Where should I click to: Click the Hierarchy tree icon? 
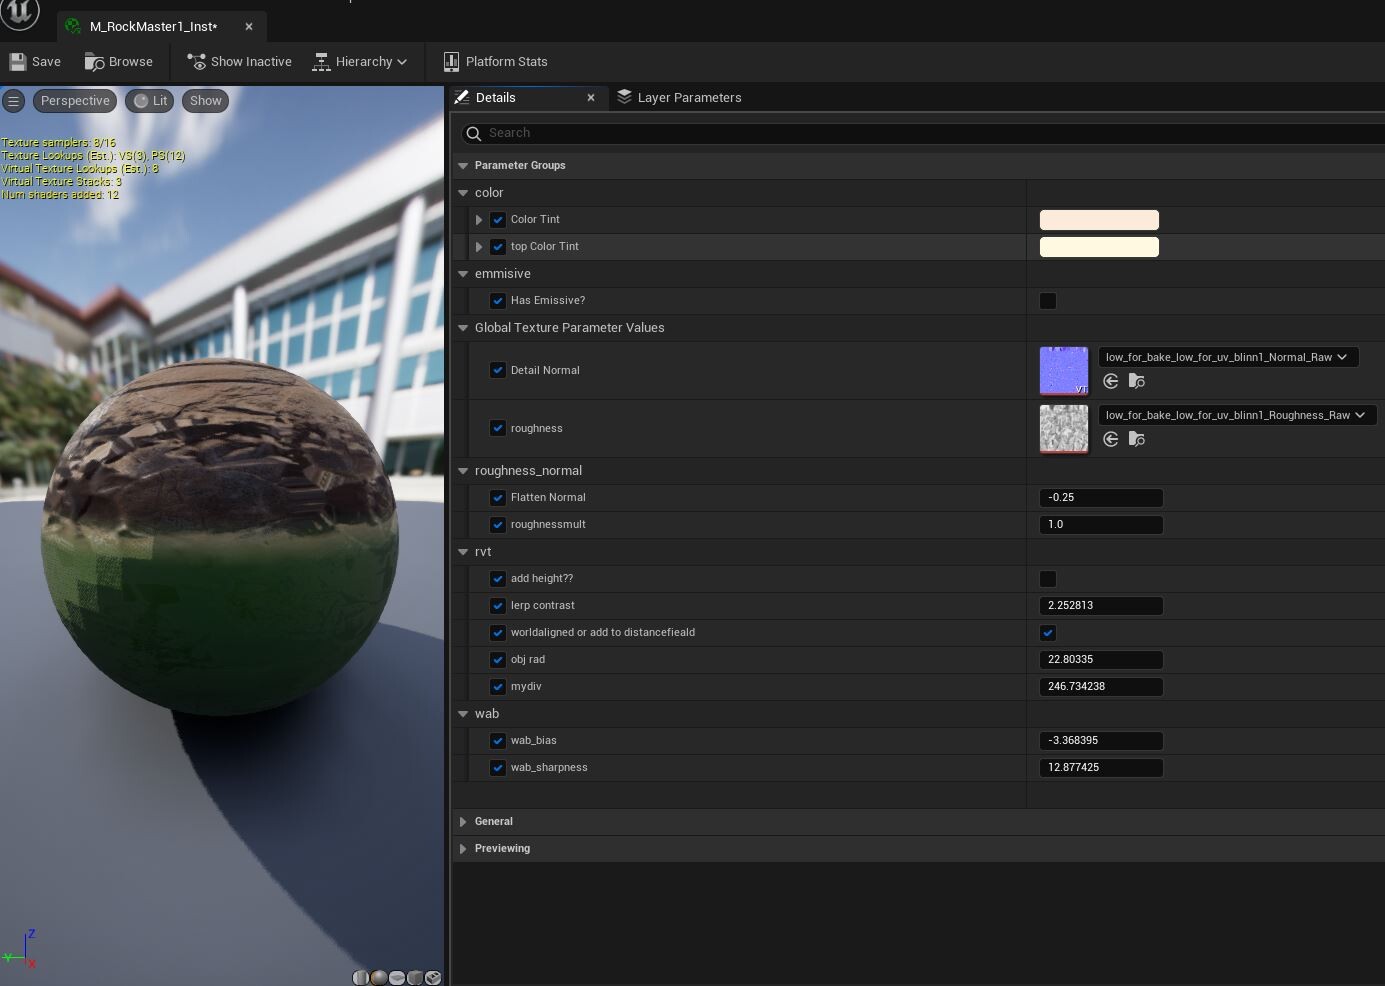coord(321,62)
